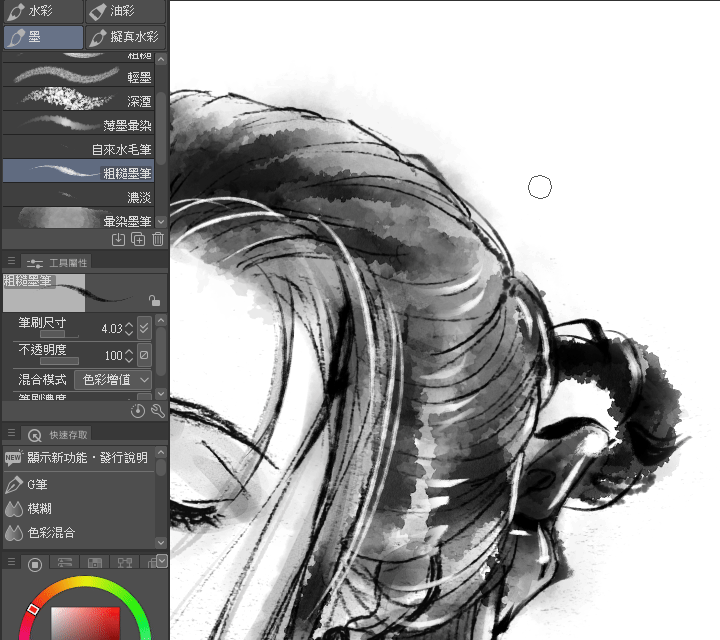Click the hue ring handle on color wheel
Viewport: 720px width, 640px height.
click(x=33, y=609)
